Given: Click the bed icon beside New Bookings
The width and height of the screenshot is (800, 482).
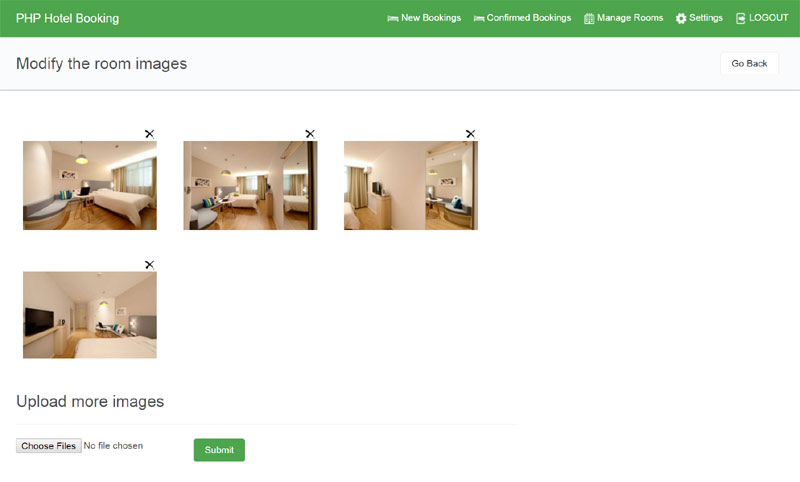Looking at the screenshot, I should coord(393,18).
